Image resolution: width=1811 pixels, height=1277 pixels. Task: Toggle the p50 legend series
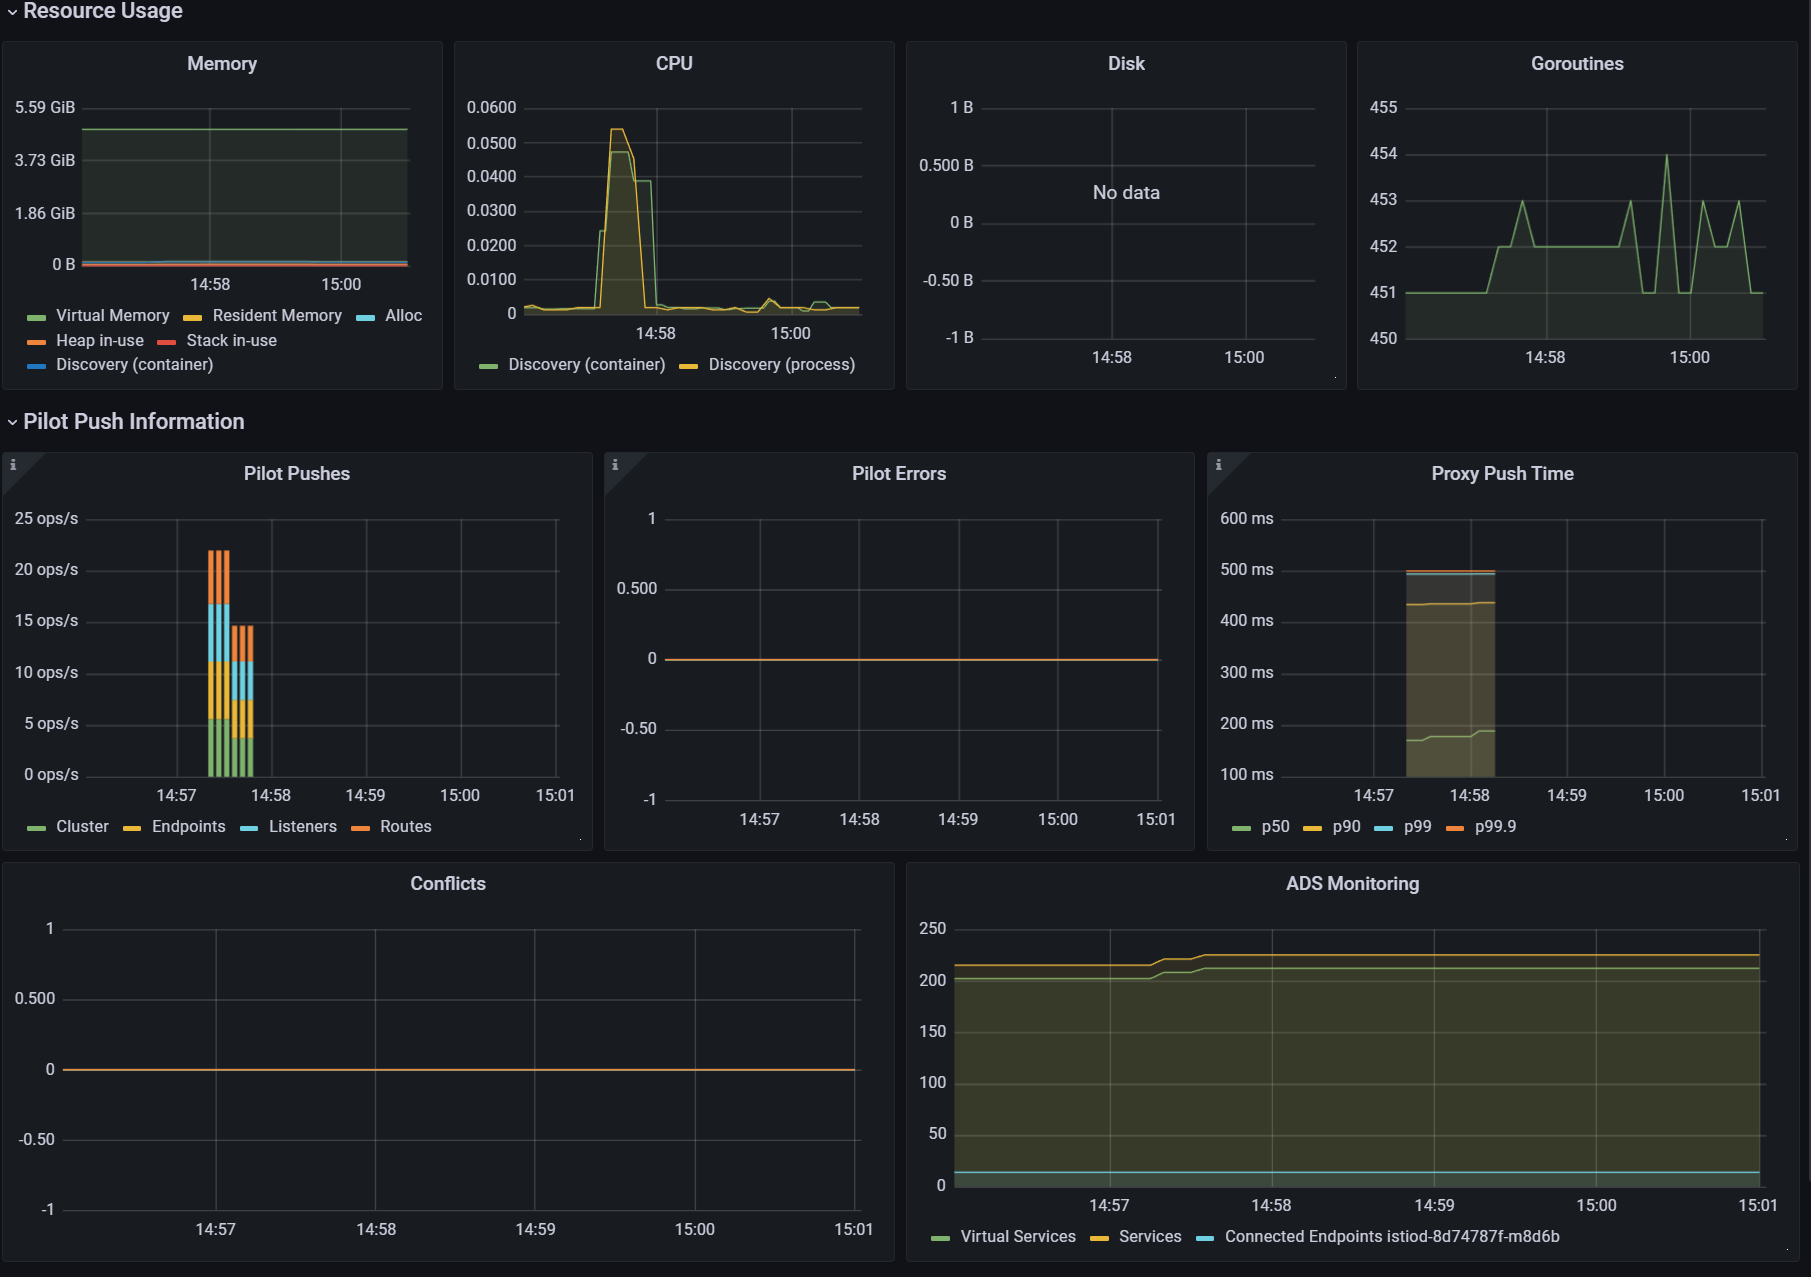(x=1275, y=827)
